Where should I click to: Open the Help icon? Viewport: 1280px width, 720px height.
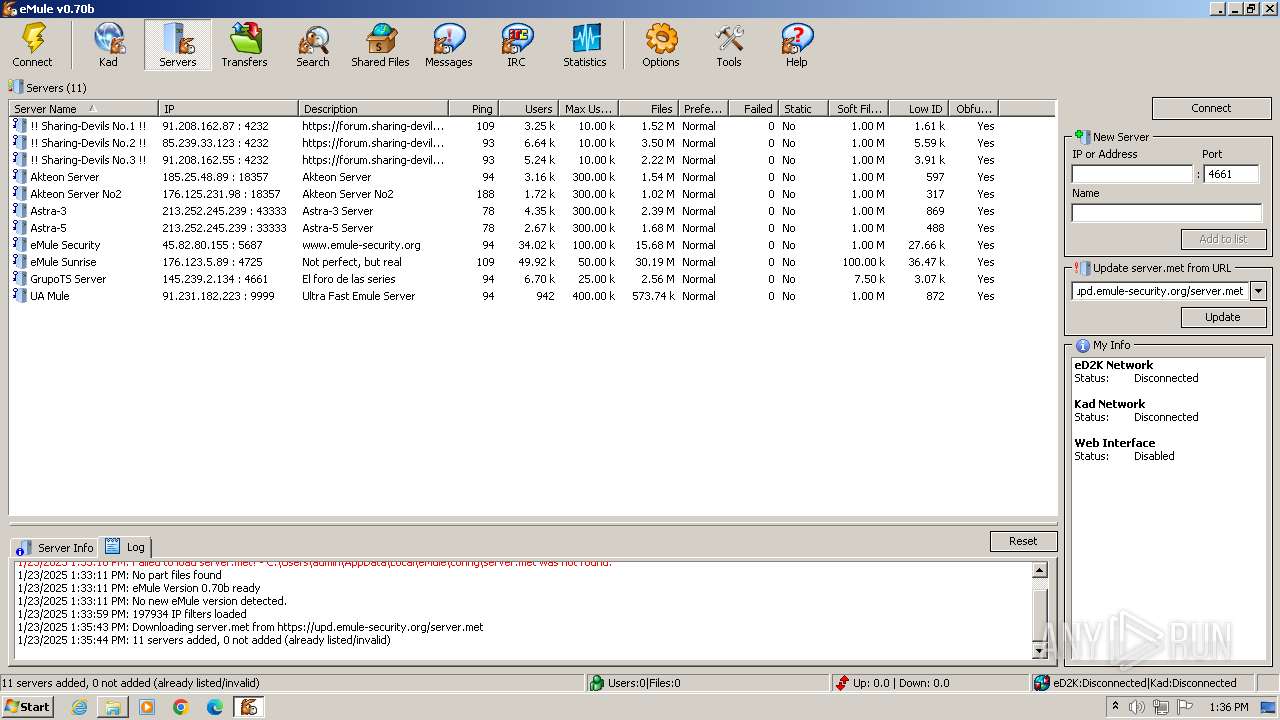click(x=796, y=46)
